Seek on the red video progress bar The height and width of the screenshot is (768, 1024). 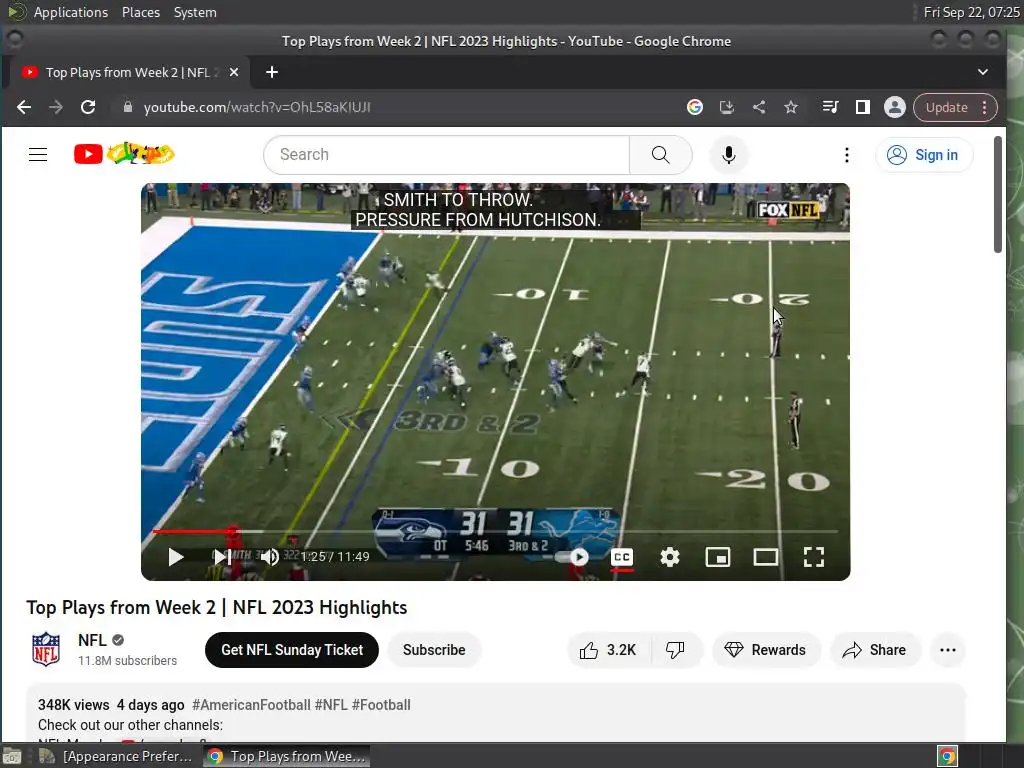pos(495,532)
